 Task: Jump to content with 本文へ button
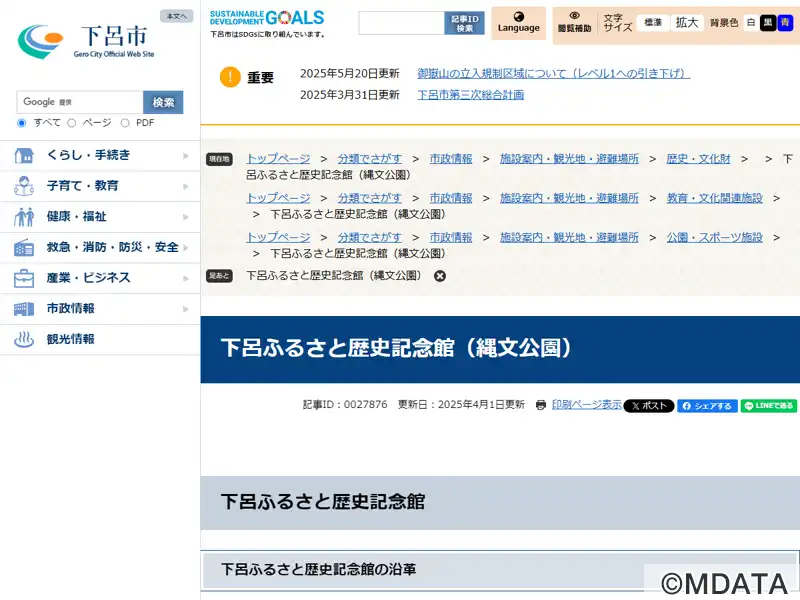(x=177, y=16)
